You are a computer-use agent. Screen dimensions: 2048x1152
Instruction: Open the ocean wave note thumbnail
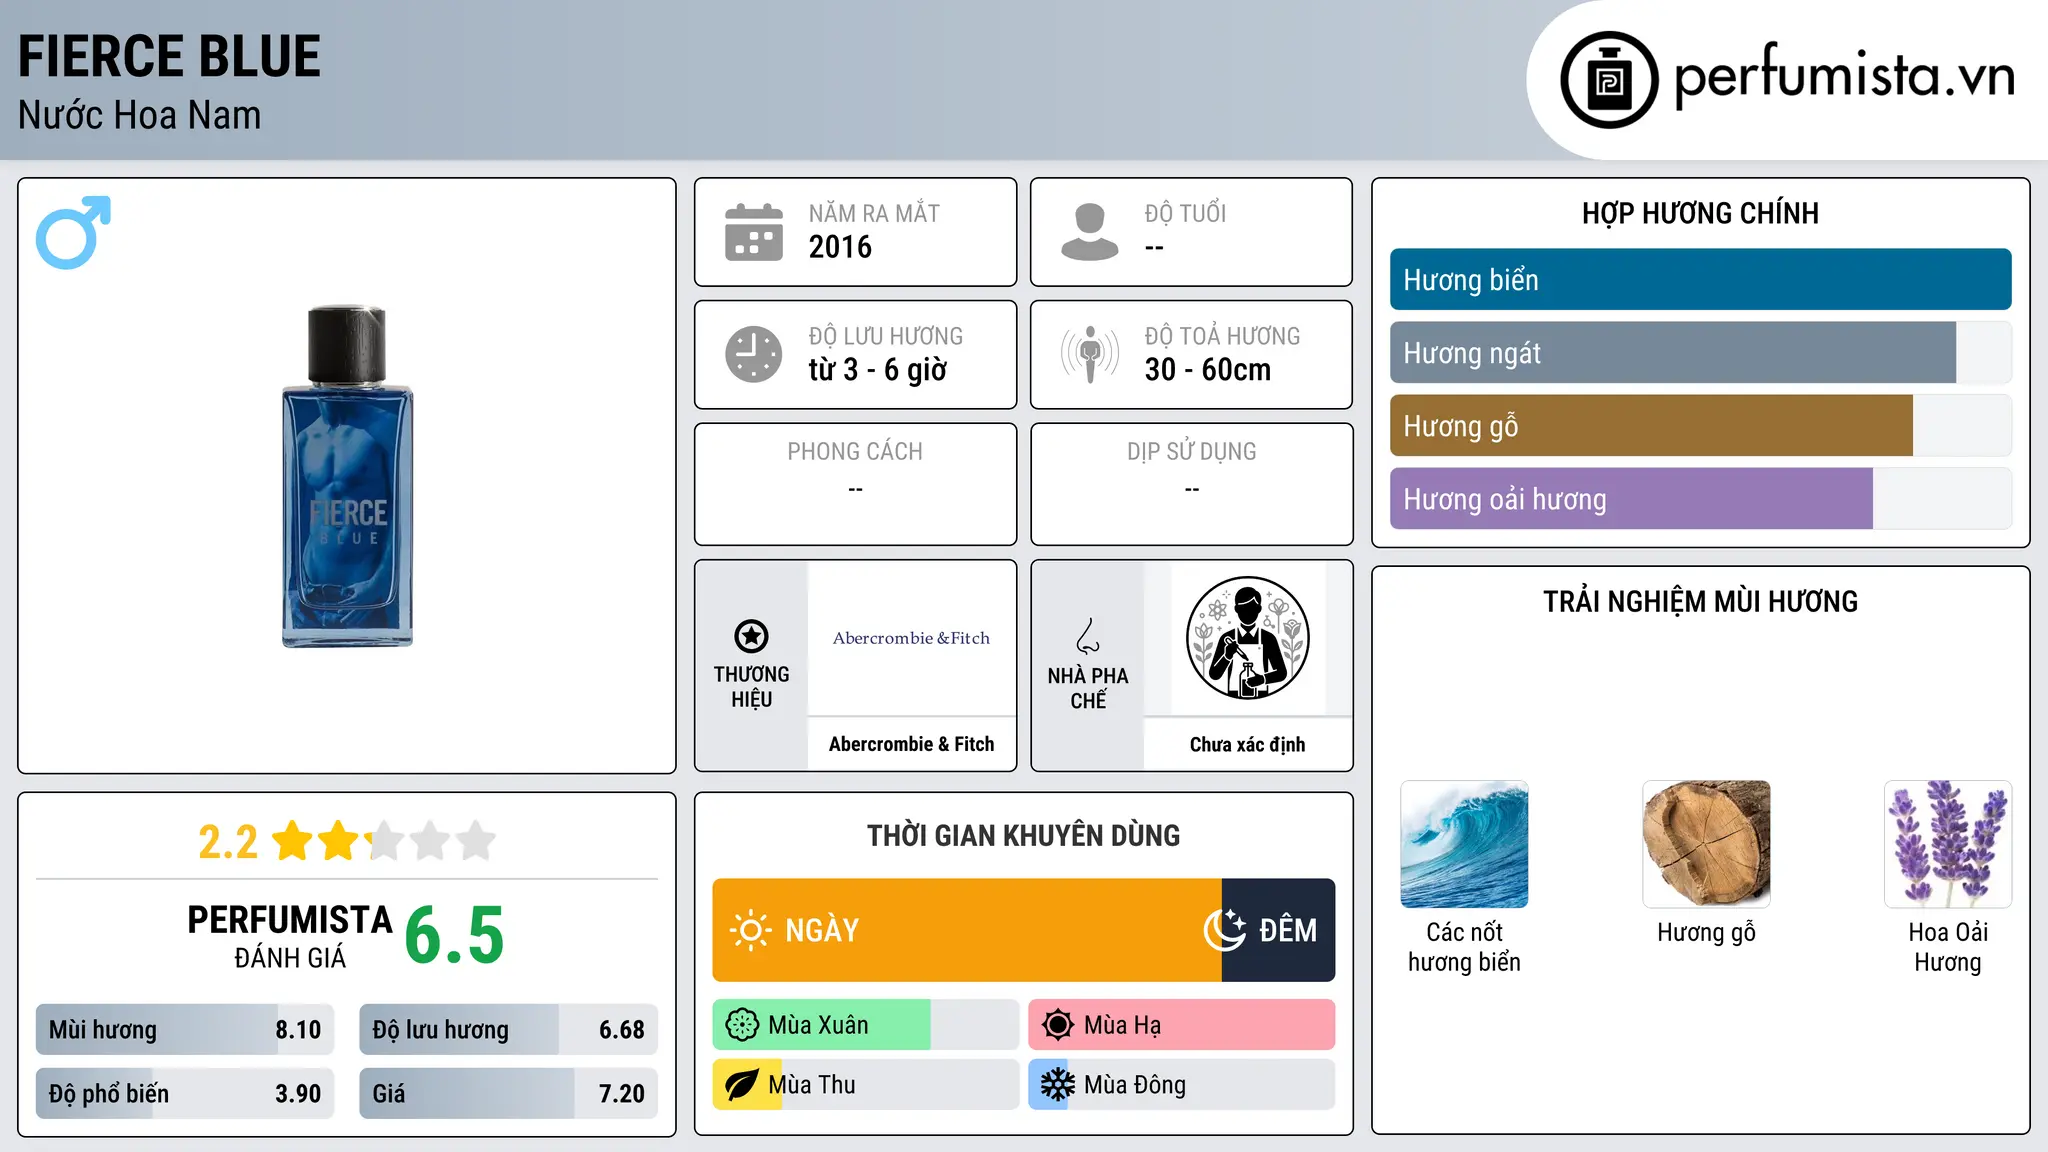pos(1464,845)
